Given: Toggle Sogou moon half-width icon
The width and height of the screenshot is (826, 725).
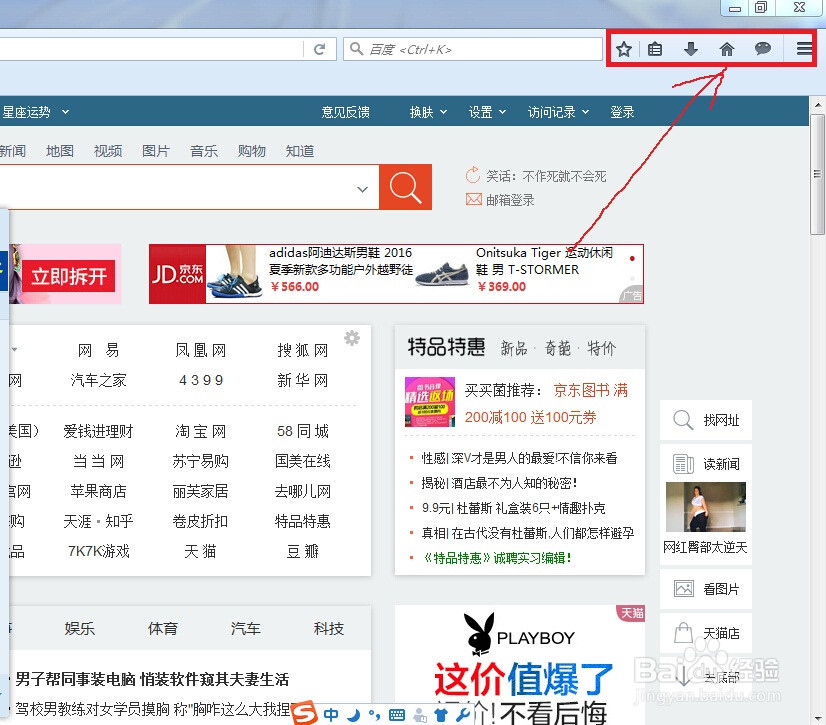Looking at the screenshot, I should click(353, 715).
